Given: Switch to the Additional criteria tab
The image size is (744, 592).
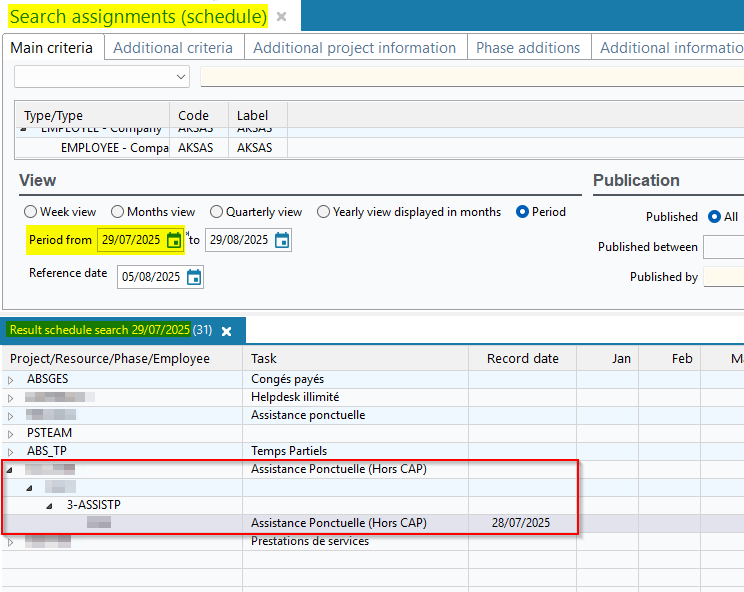Looking at the screenshot, I should pyautogui.click(x=173, y=48).
